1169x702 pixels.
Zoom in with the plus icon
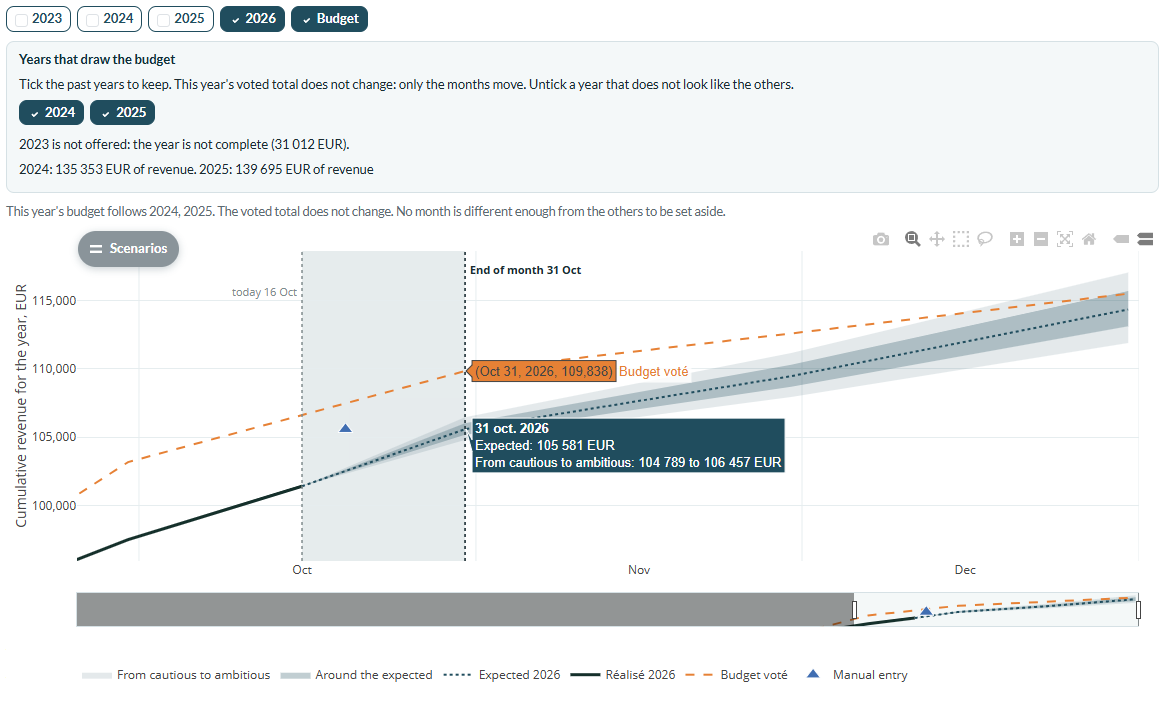[x=1017, y=239]
